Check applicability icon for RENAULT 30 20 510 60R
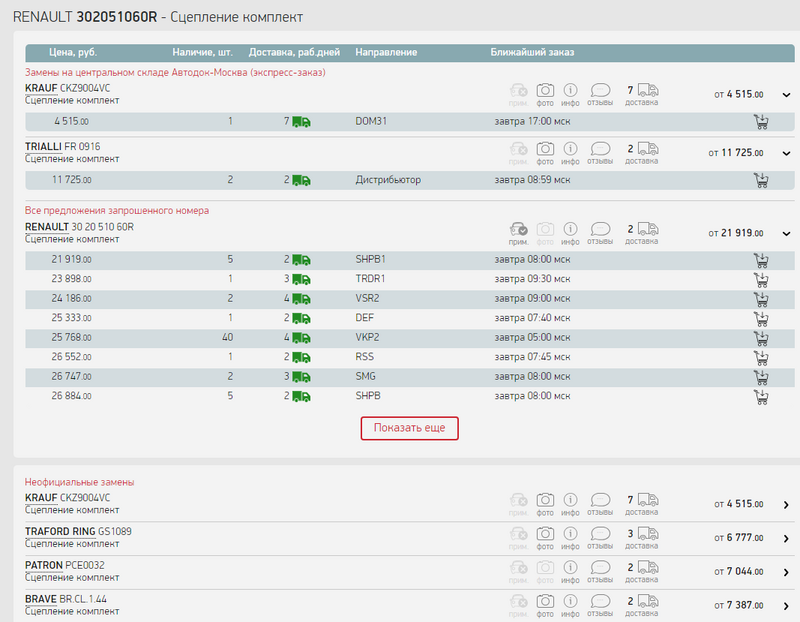 click(x=518, y=233)
